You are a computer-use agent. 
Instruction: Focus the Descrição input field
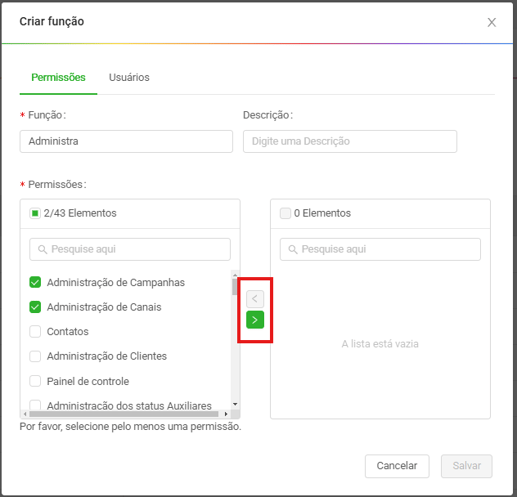click(x=350, y=141)
